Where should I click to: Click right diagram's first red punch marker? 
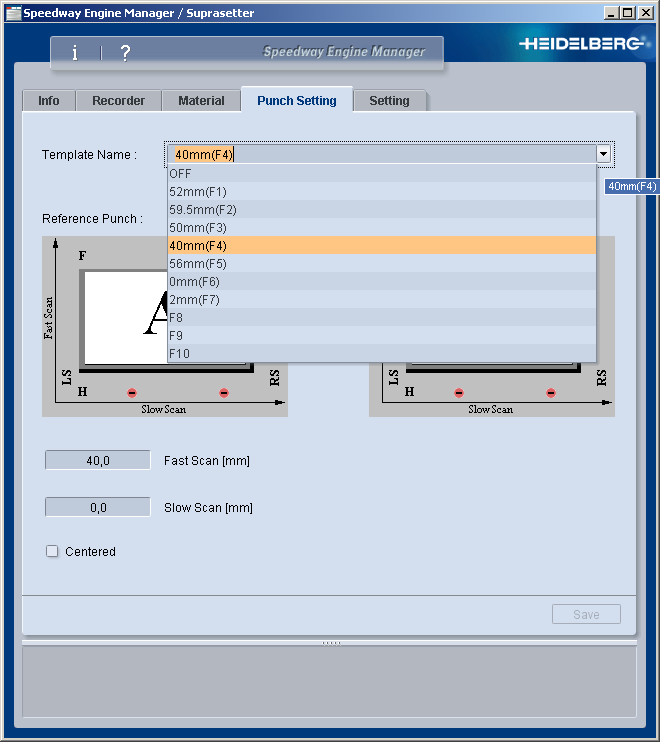click(x=459, y=393)
